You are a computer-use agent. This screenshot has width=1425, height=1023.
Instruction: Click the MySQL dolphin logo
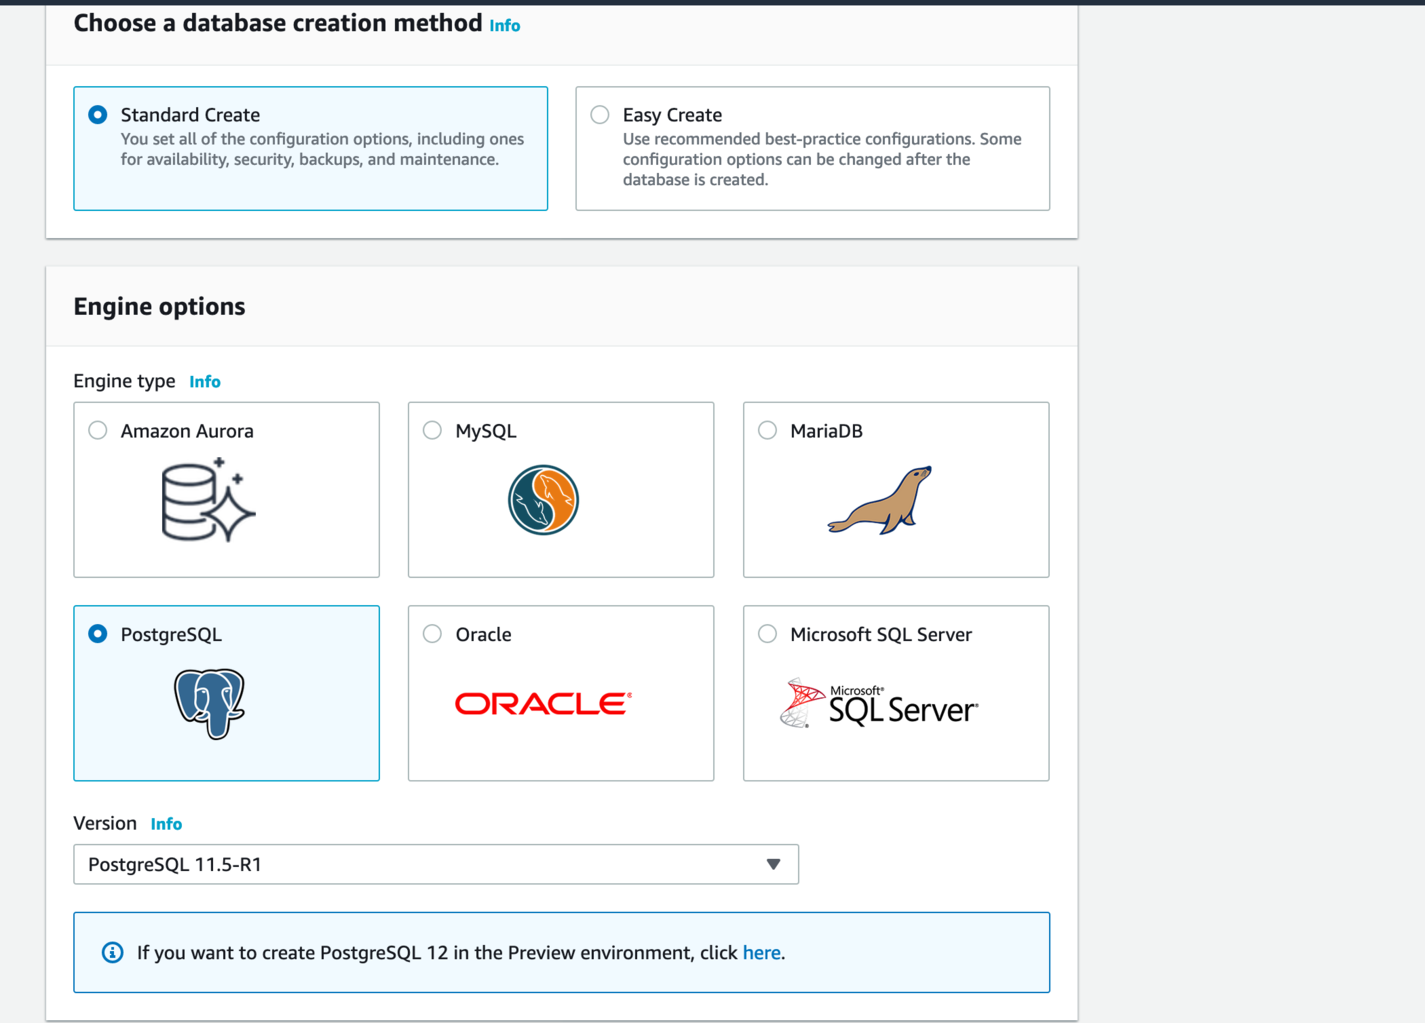click(543, 500)
